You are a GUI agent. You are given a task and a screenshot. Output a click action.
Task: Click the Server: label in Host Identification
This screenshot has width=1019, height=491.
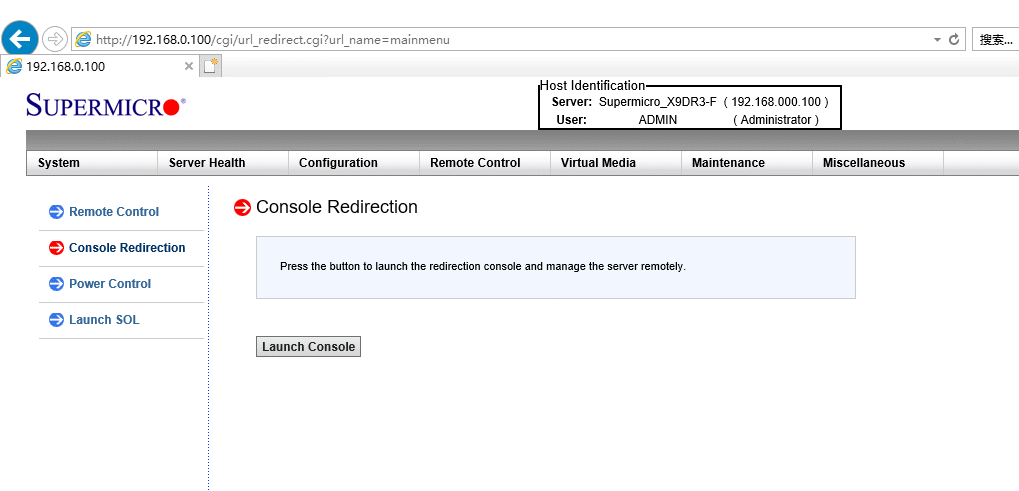pos(572,102)
